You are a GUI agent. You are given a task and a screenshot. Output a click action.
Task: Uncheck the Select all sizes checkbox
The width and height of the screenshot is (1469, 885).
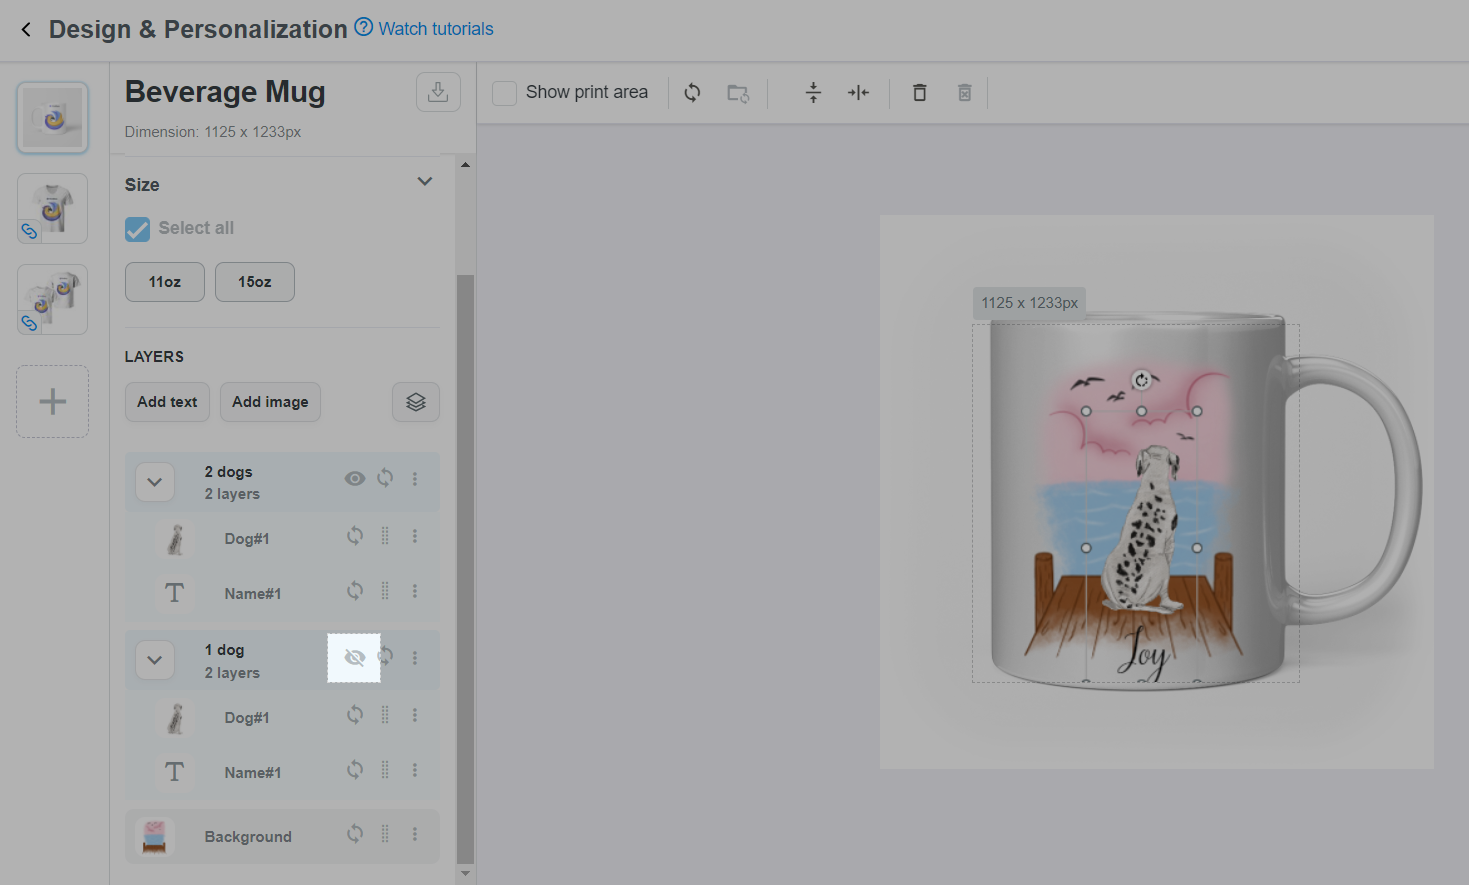click(x=137, y=229)
